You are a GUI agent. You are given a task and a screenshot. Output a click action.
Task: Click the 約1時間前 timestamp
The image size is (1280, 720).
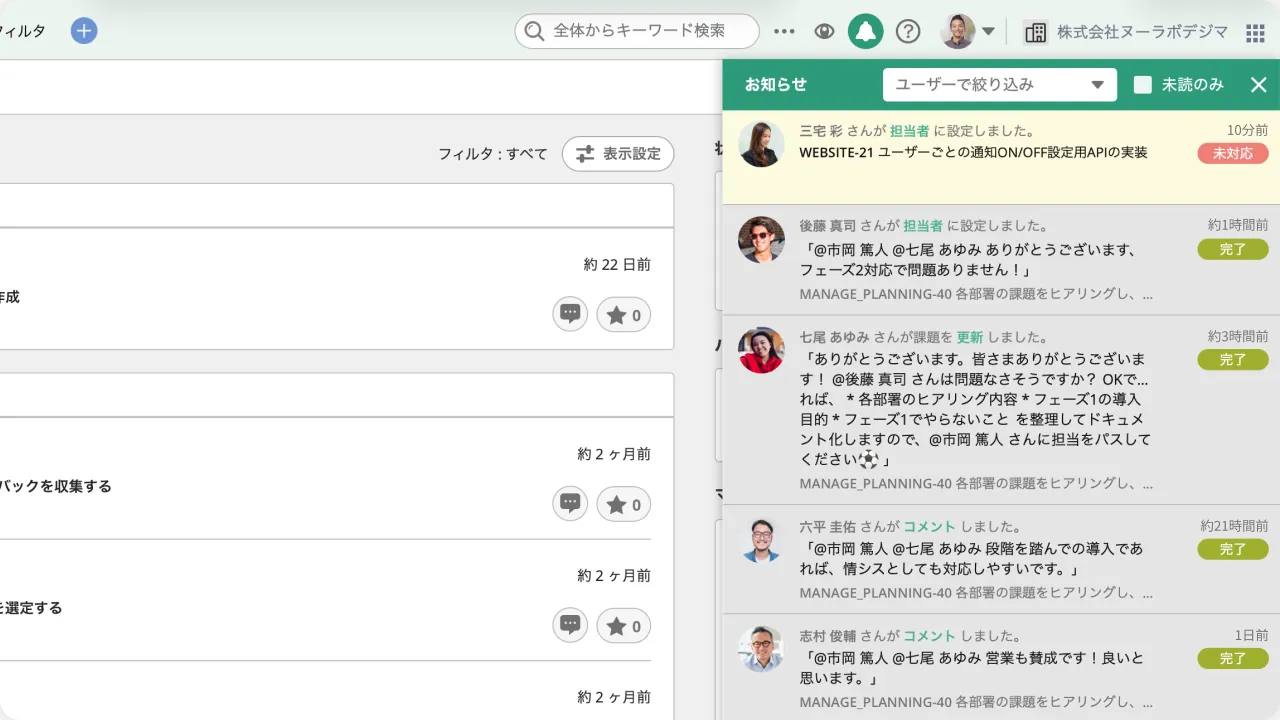[x=1238, y=225]
